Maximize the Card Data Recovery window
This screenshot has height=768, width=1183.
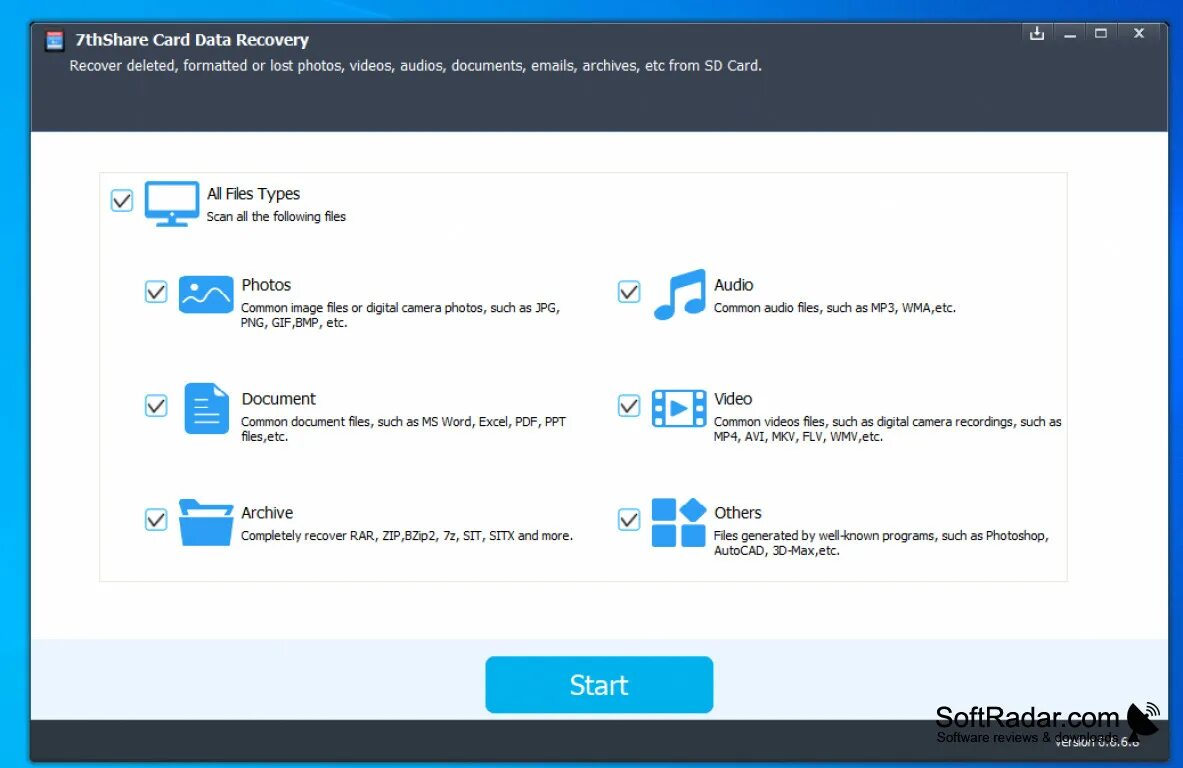click(1102, 33)
